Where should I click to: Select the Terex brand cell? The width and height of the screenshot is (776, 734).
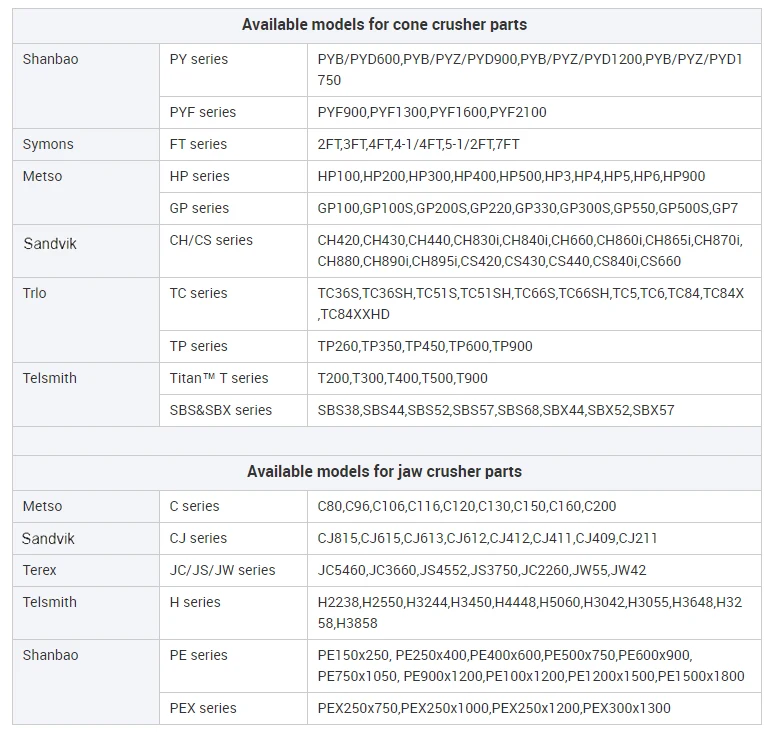(x=40, y=570)
